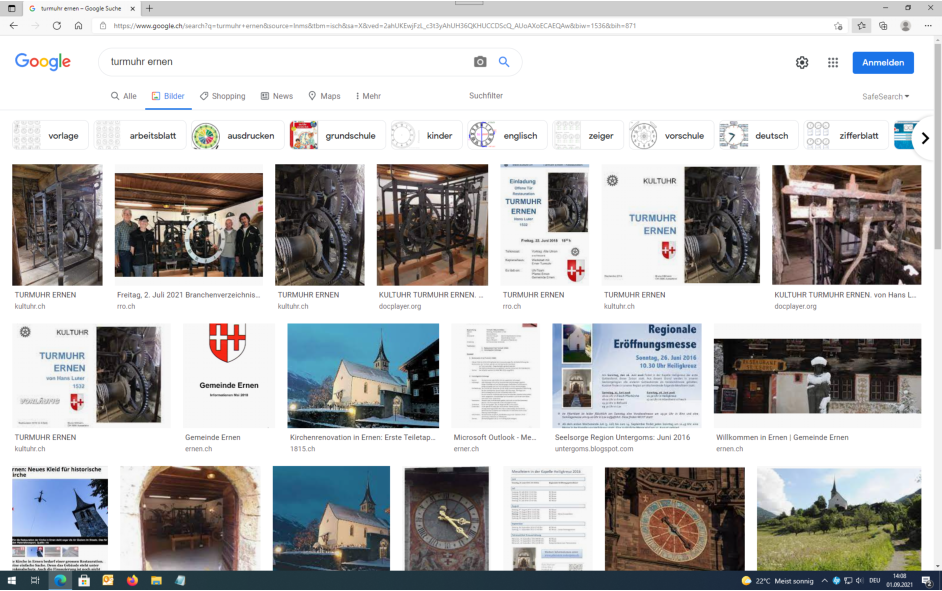Switch to the News tab
942x591 pixels.
(277, 96)
